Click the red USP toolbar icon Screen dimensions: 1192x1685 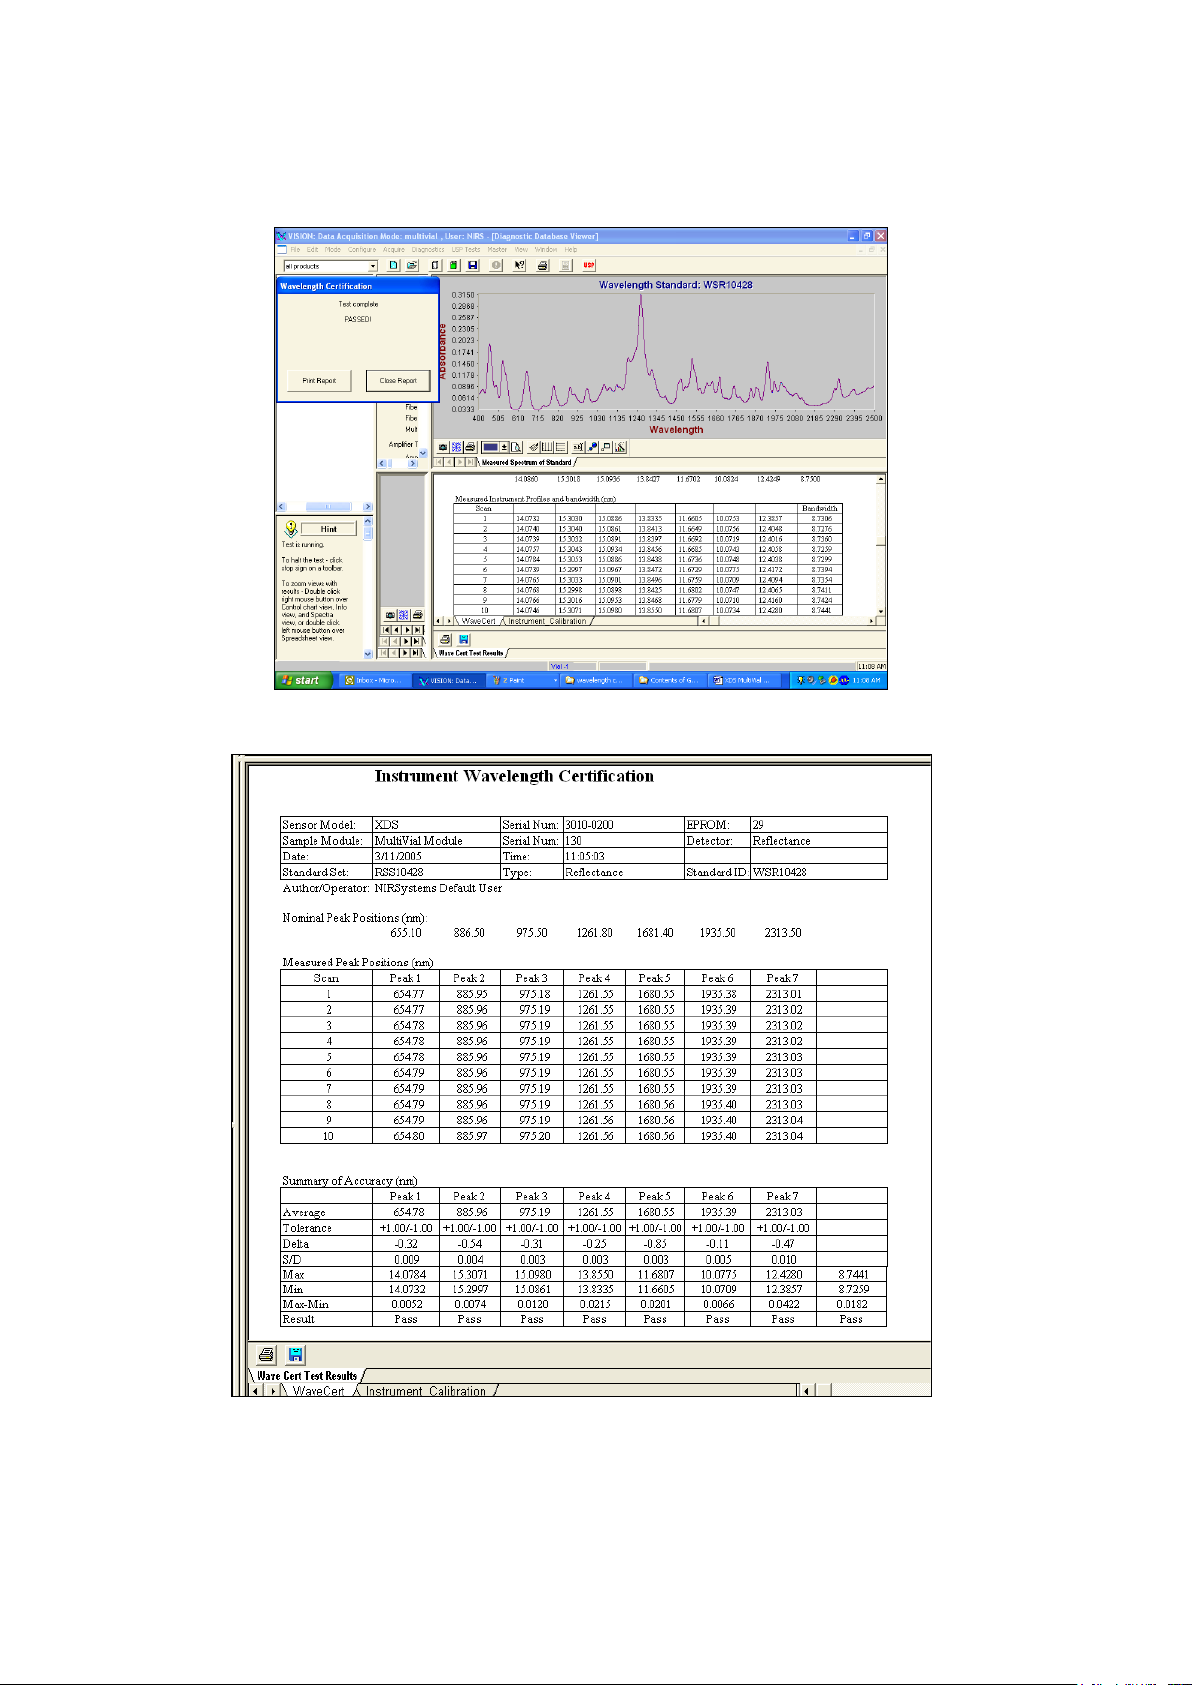tap(589, 266)
